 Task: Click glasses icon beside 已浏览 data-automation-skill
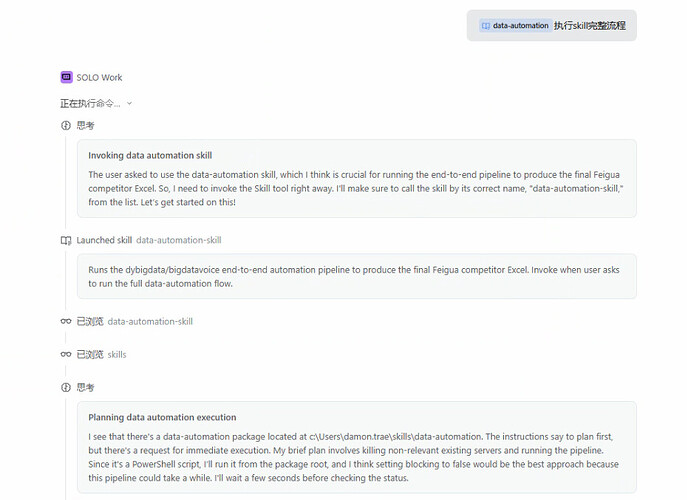click(66, 322)
